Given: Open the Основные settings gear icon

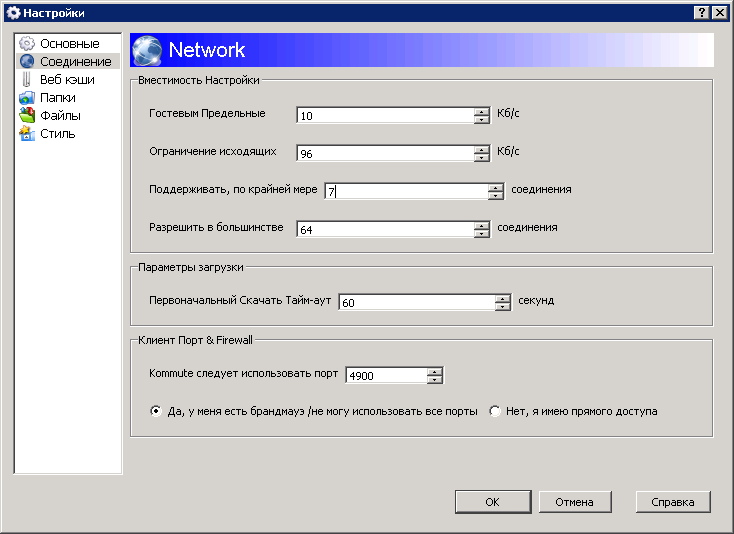Looking at the screenshot, I should [27, 44].
